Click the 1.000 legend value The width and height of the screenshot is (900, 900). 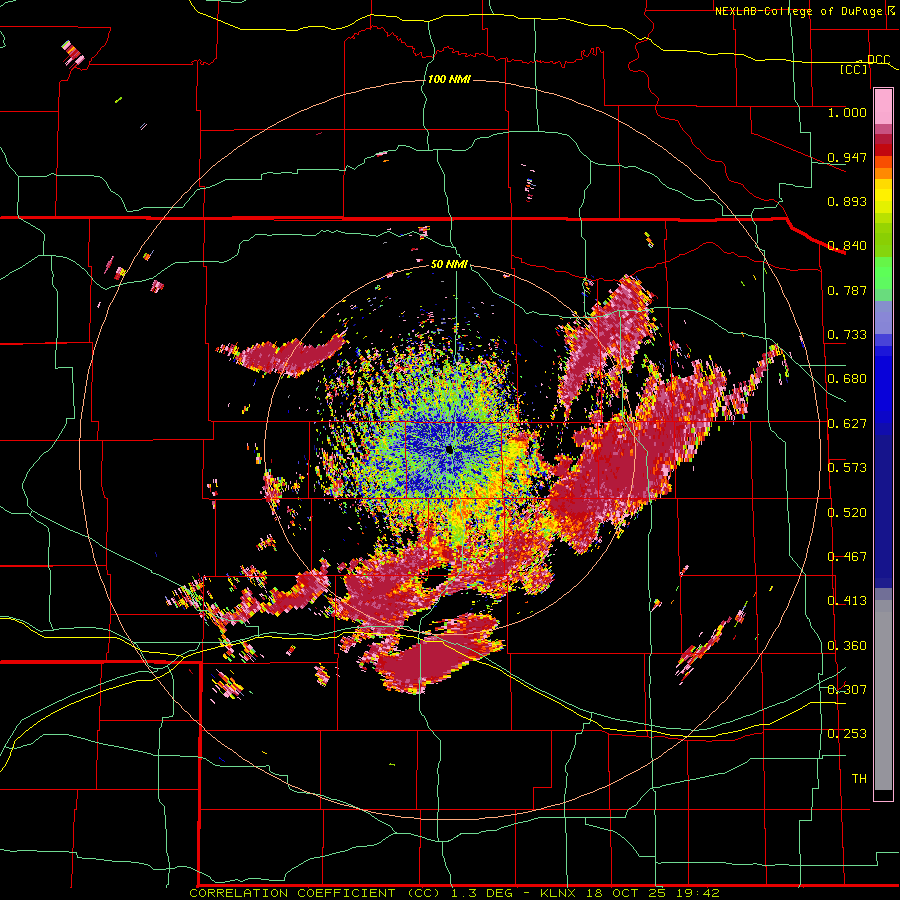click(x=847, y=112)
